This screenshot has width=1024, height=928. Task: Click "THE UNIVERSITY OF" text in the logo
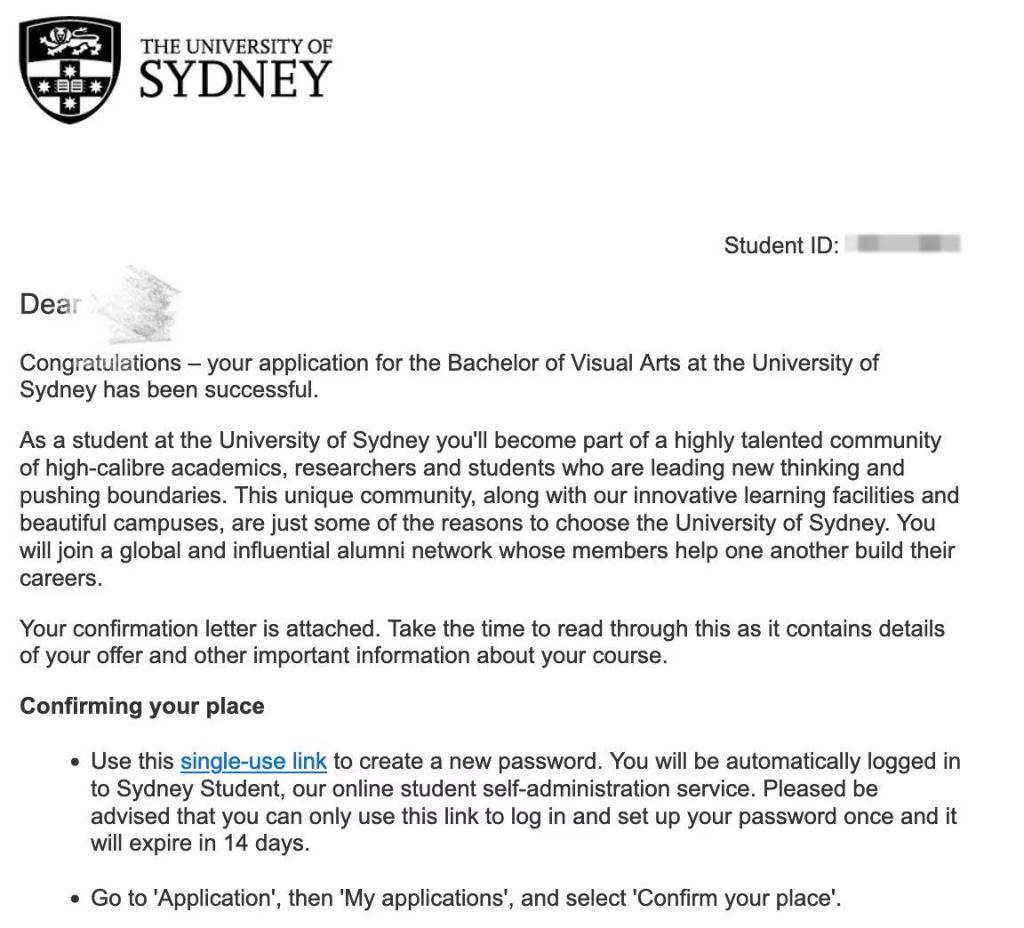coord(236,46)
